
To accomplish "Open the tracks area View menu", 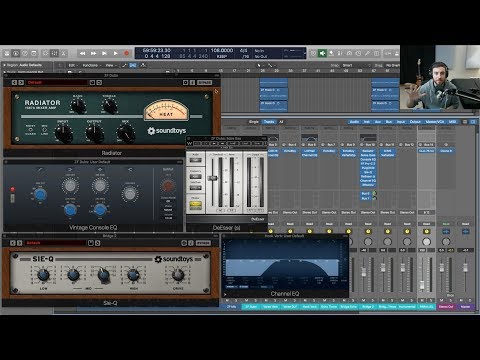I will (110, 65).
